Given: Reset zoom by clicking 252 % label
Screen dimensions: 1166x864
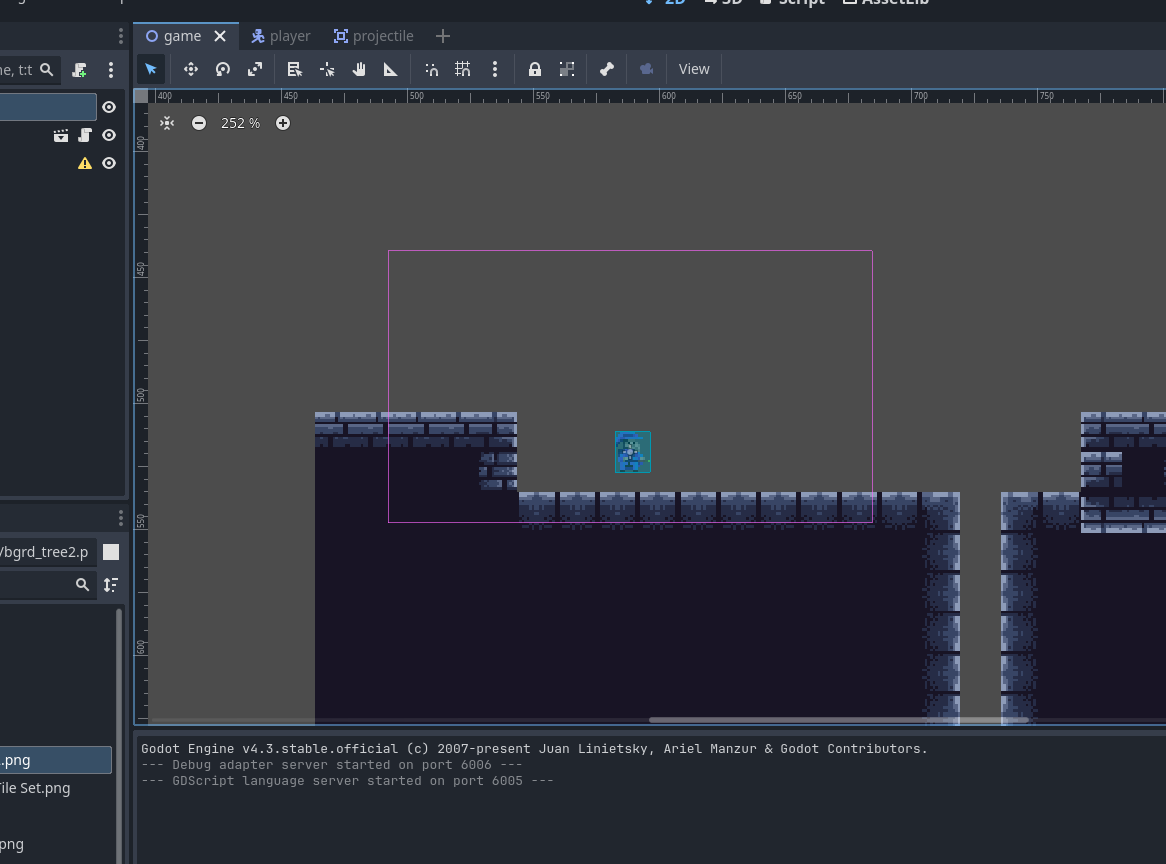Looking at the screenshot, I should [x=240, y=123].
